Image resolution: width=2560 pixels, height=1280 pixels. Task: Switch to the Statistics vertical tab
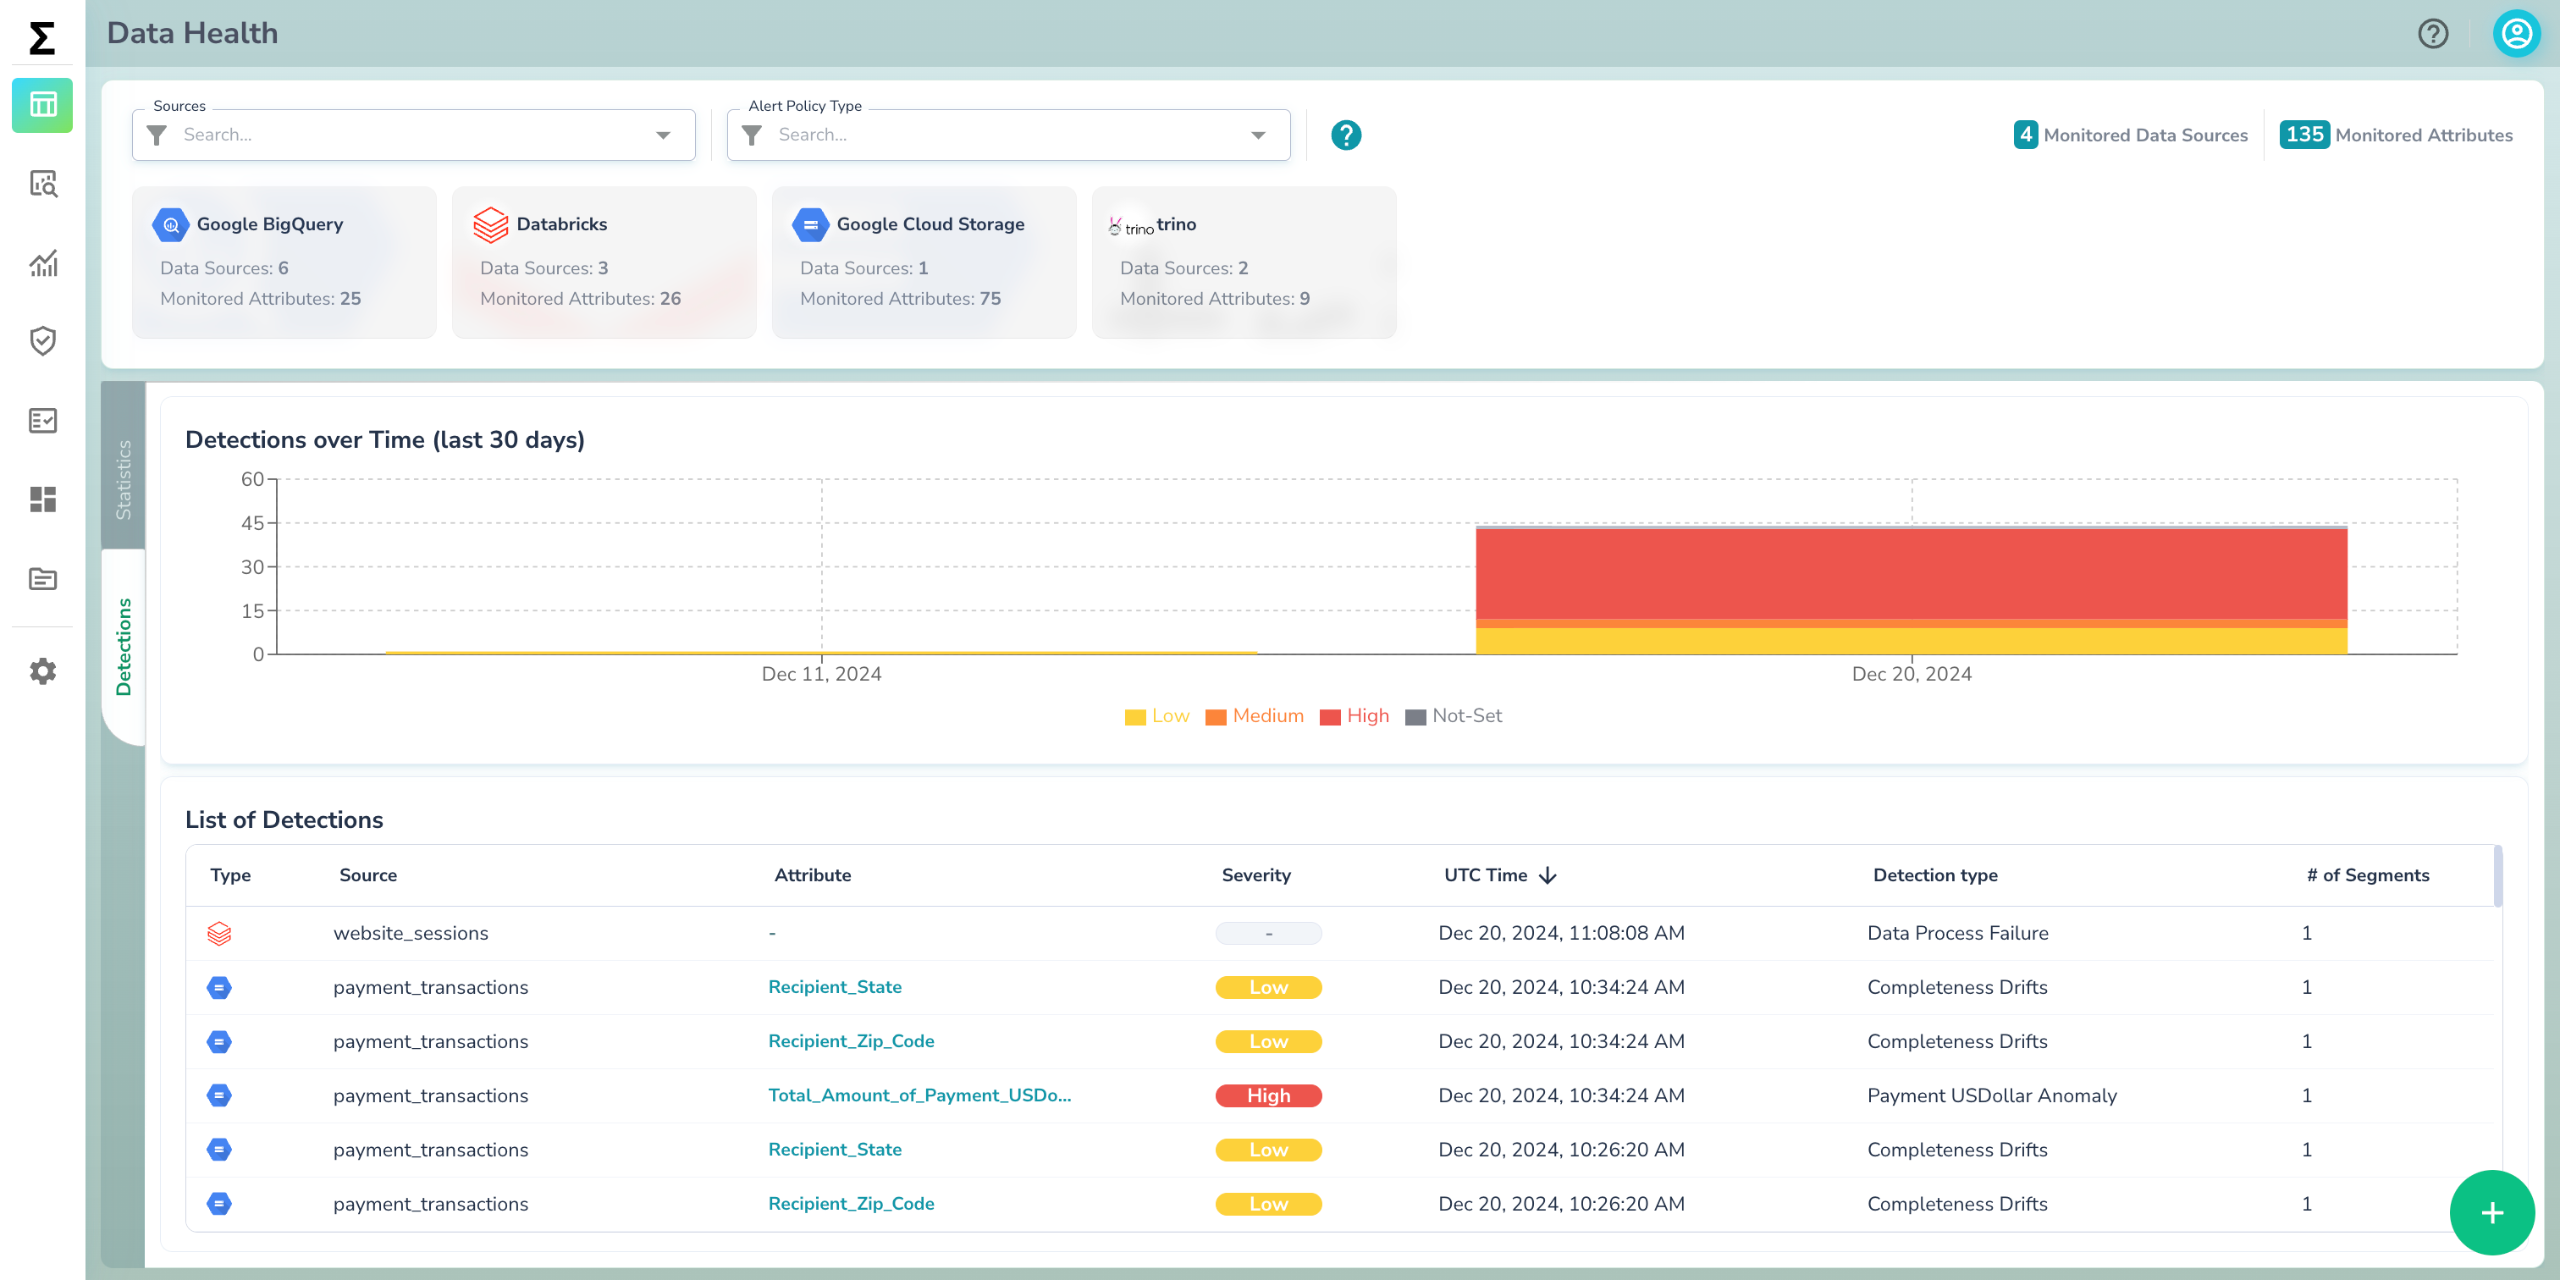(123, 479)
